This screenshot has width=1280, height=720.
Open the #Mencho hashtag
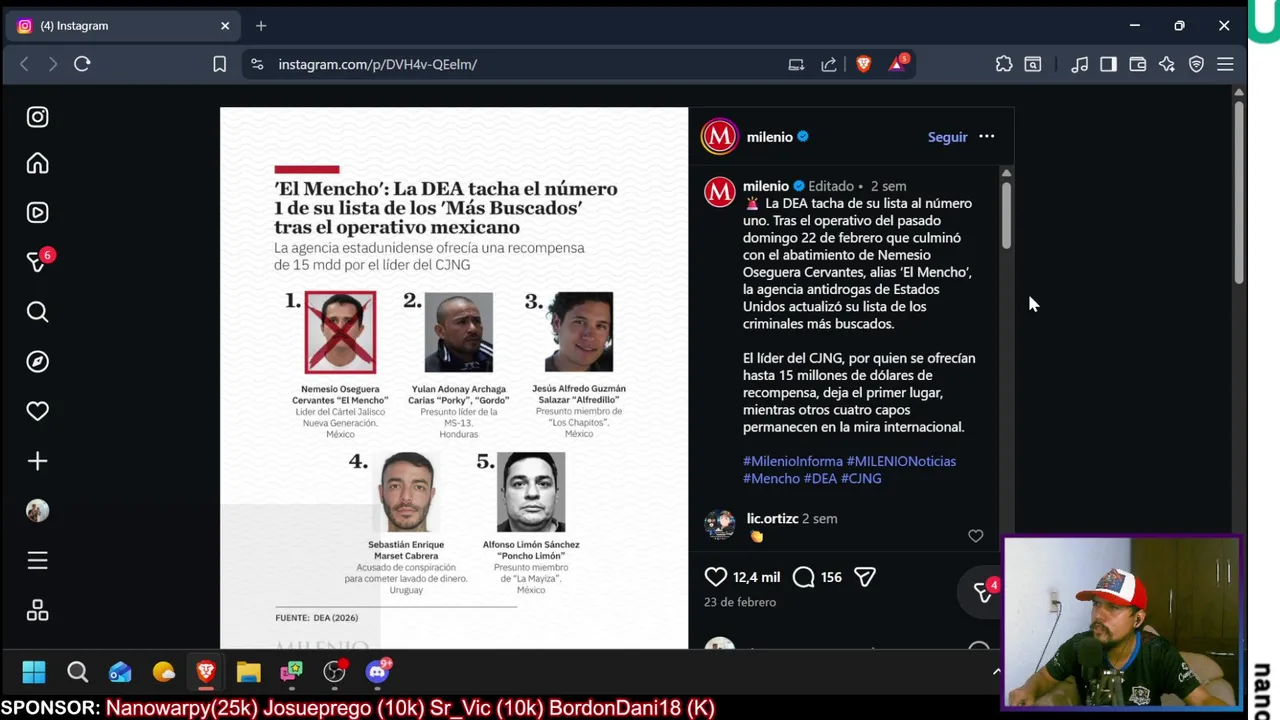pyautogui.click(x=771, y=478)
